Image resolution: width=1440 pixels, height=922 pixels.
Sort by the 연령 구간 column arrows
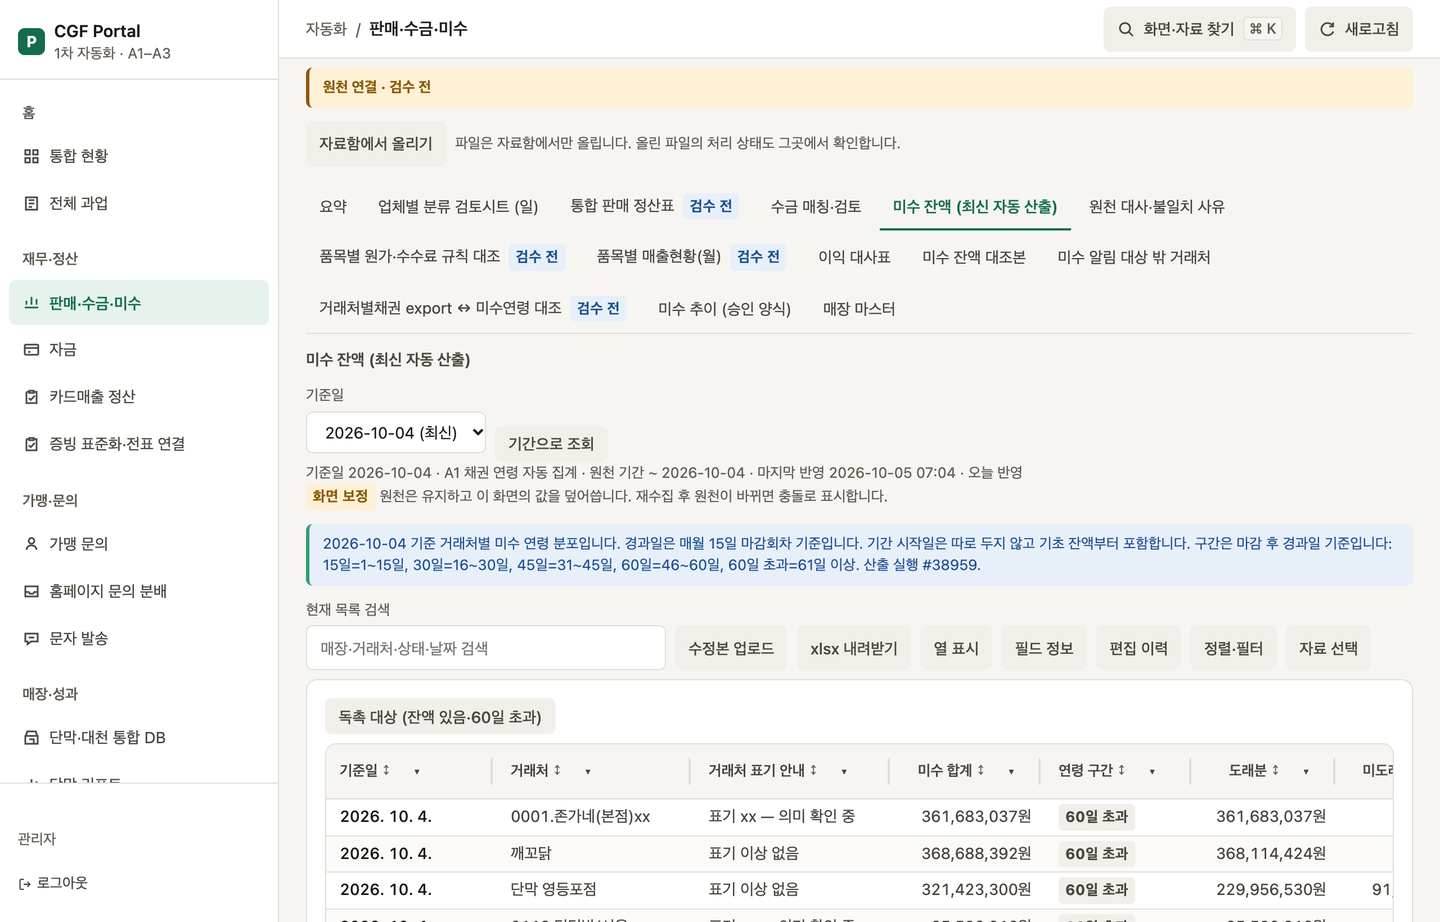tap(1121, 770)
